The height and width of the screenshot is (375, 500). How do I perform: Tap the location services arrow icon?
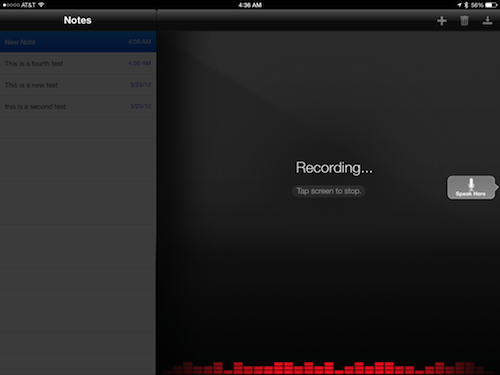click(x=459, y=5)
